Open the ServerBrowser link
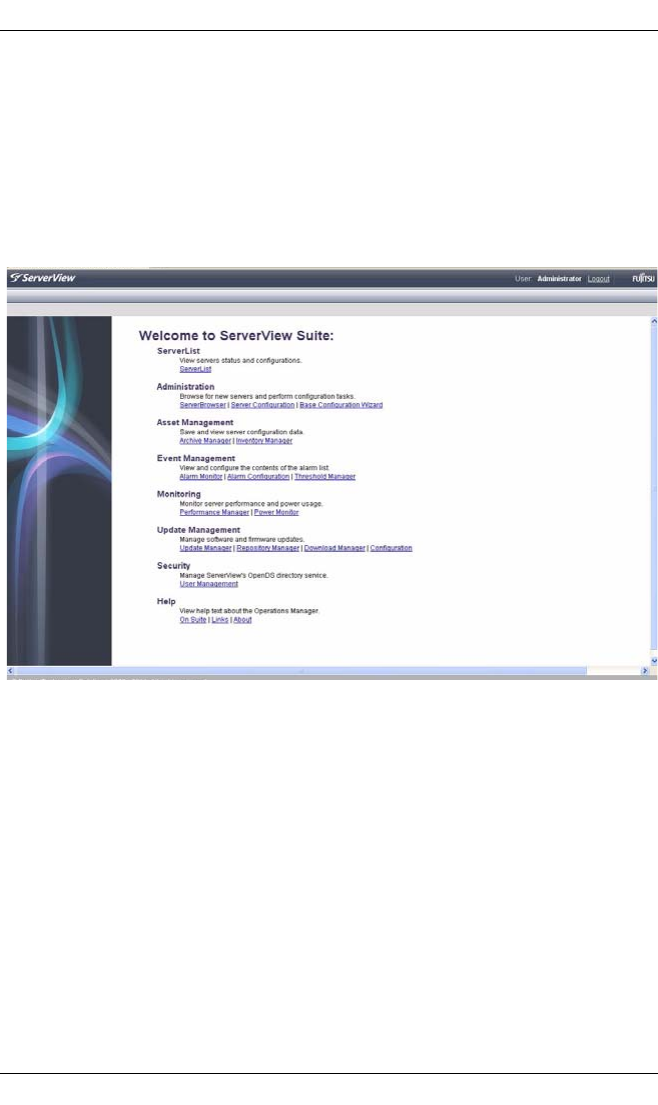This screenshot has height=1105, width=658. [x=203, y=405]
